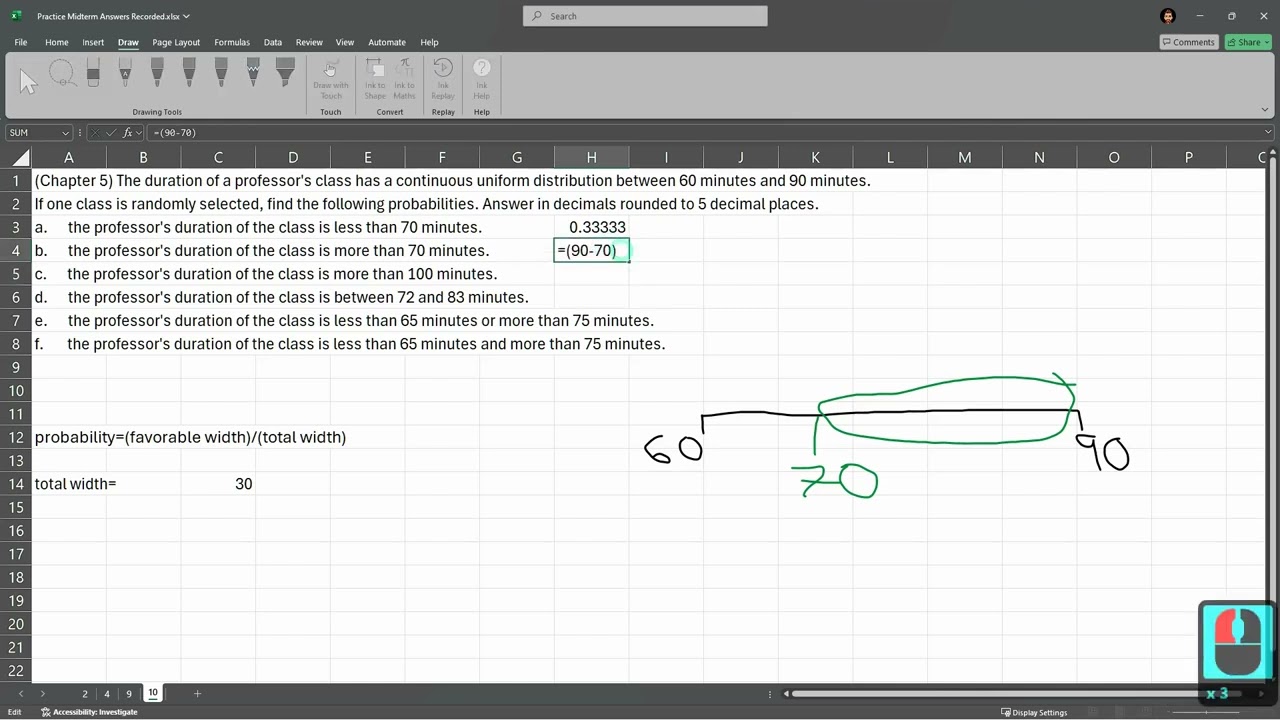Open the user account avatar
Viewport: 1280px width, 720px height.
(1169, 16)
